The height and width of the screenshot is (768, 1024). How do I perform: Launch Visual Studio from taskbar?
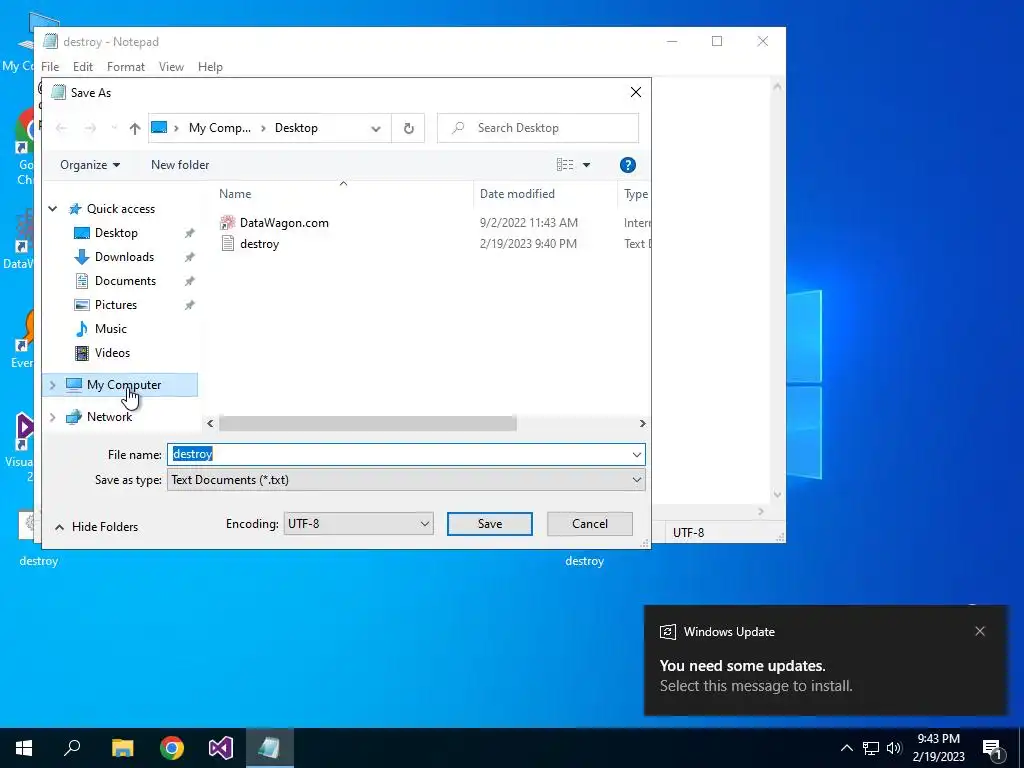(221, 748)
